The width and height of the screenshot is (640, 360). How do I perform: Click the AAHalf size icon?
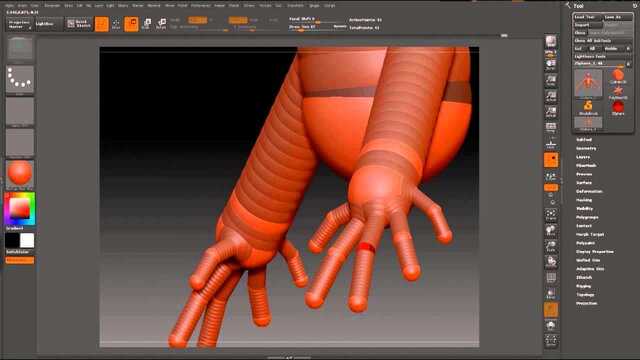click(551, 112)
